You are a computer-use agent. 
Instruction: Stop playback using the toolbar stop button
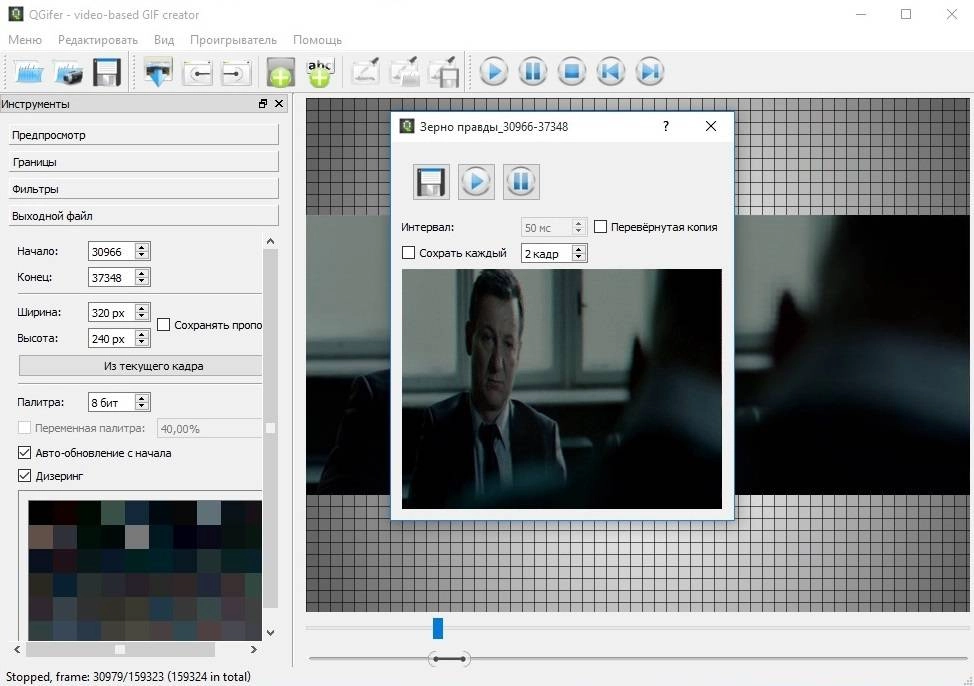click(x=571, y=71)
